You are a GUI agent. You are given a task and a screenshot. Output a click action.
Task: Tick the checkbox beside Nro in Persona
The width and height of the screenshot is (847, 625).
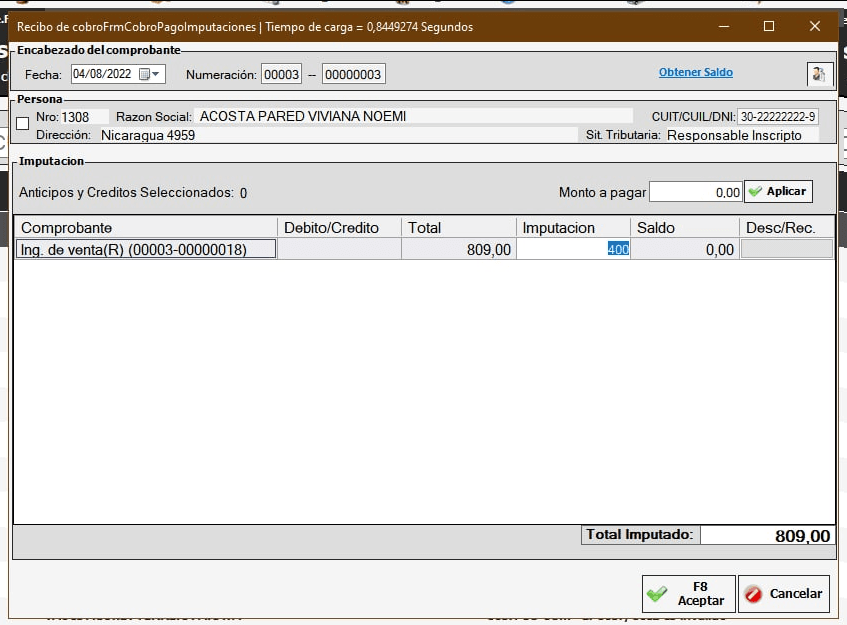click(x=23, y=123)
